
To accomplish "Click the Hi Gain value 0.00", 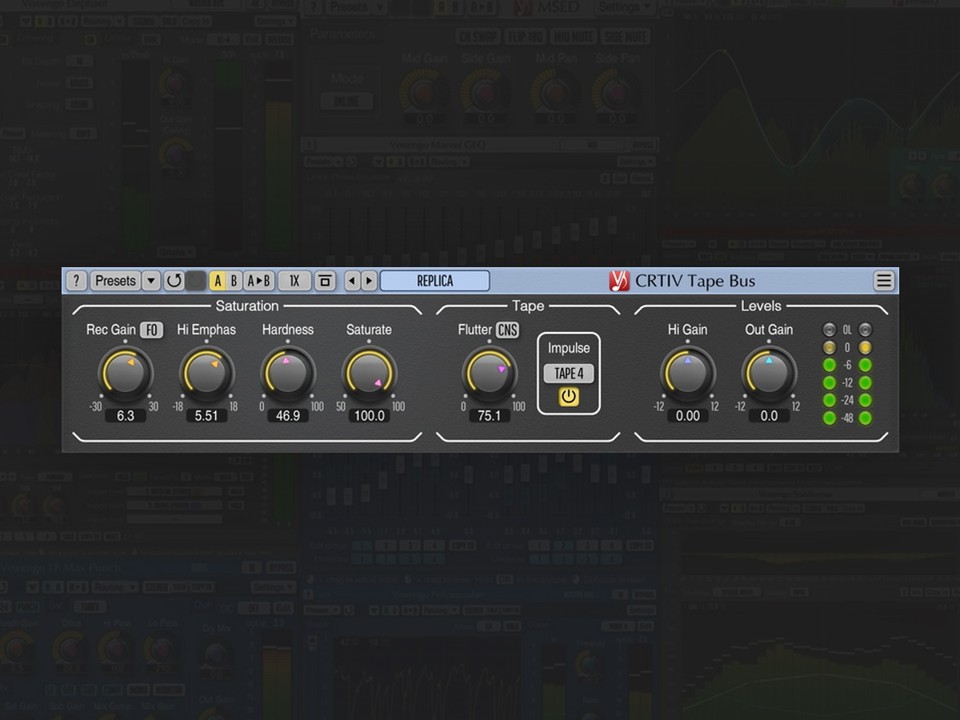I will 688,416.
